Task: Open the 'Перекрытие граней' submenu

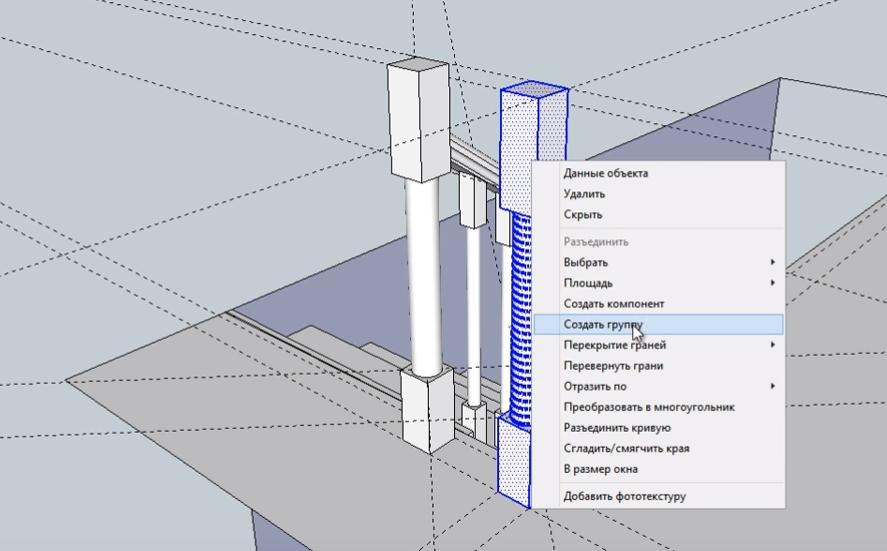Action: tap(614, 345)
